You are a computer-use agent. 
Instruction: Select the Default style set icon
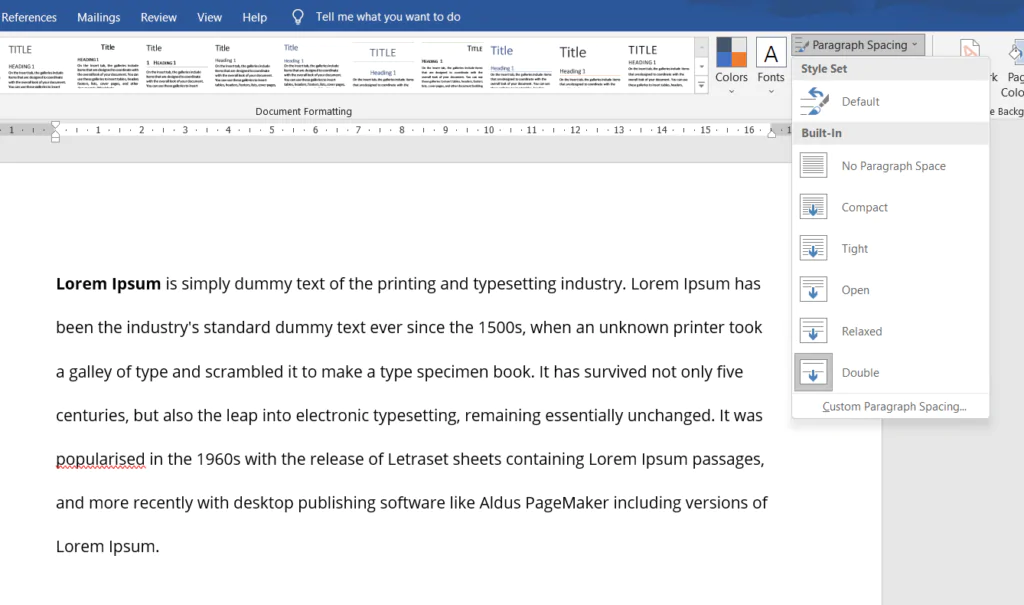tap(814, 101)
